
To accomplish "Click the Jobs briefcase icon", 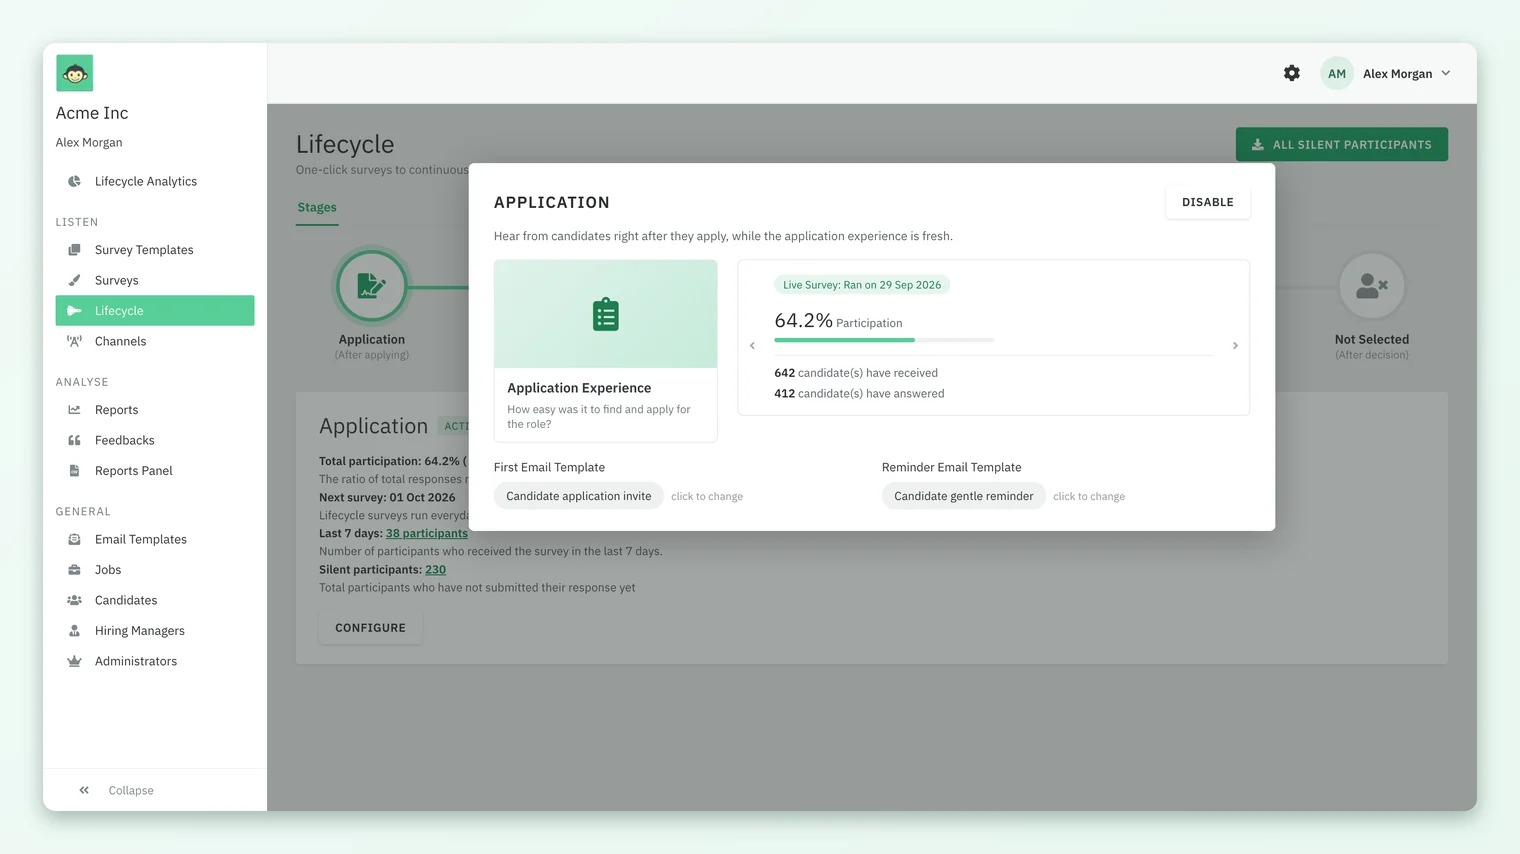I will (74, 570).
